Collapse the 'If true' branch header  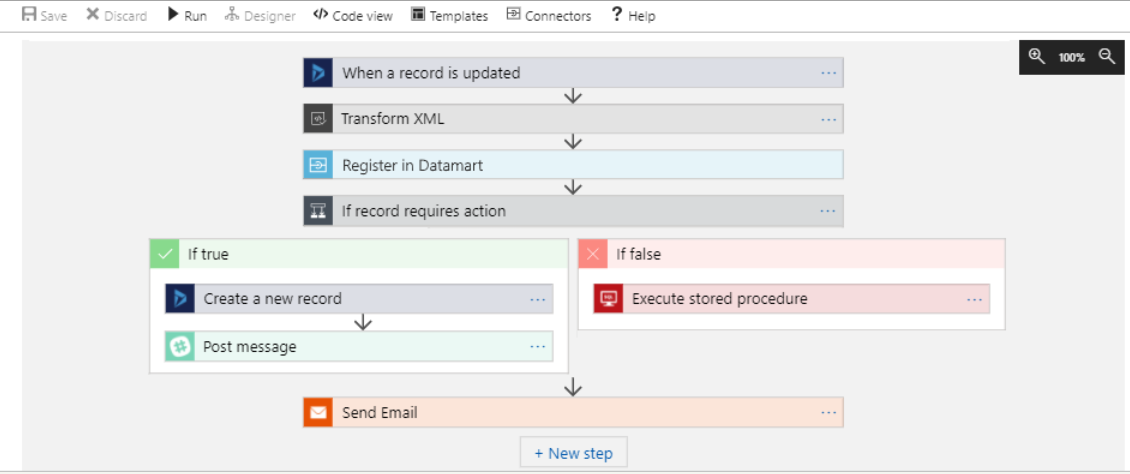tap(208, 254)
